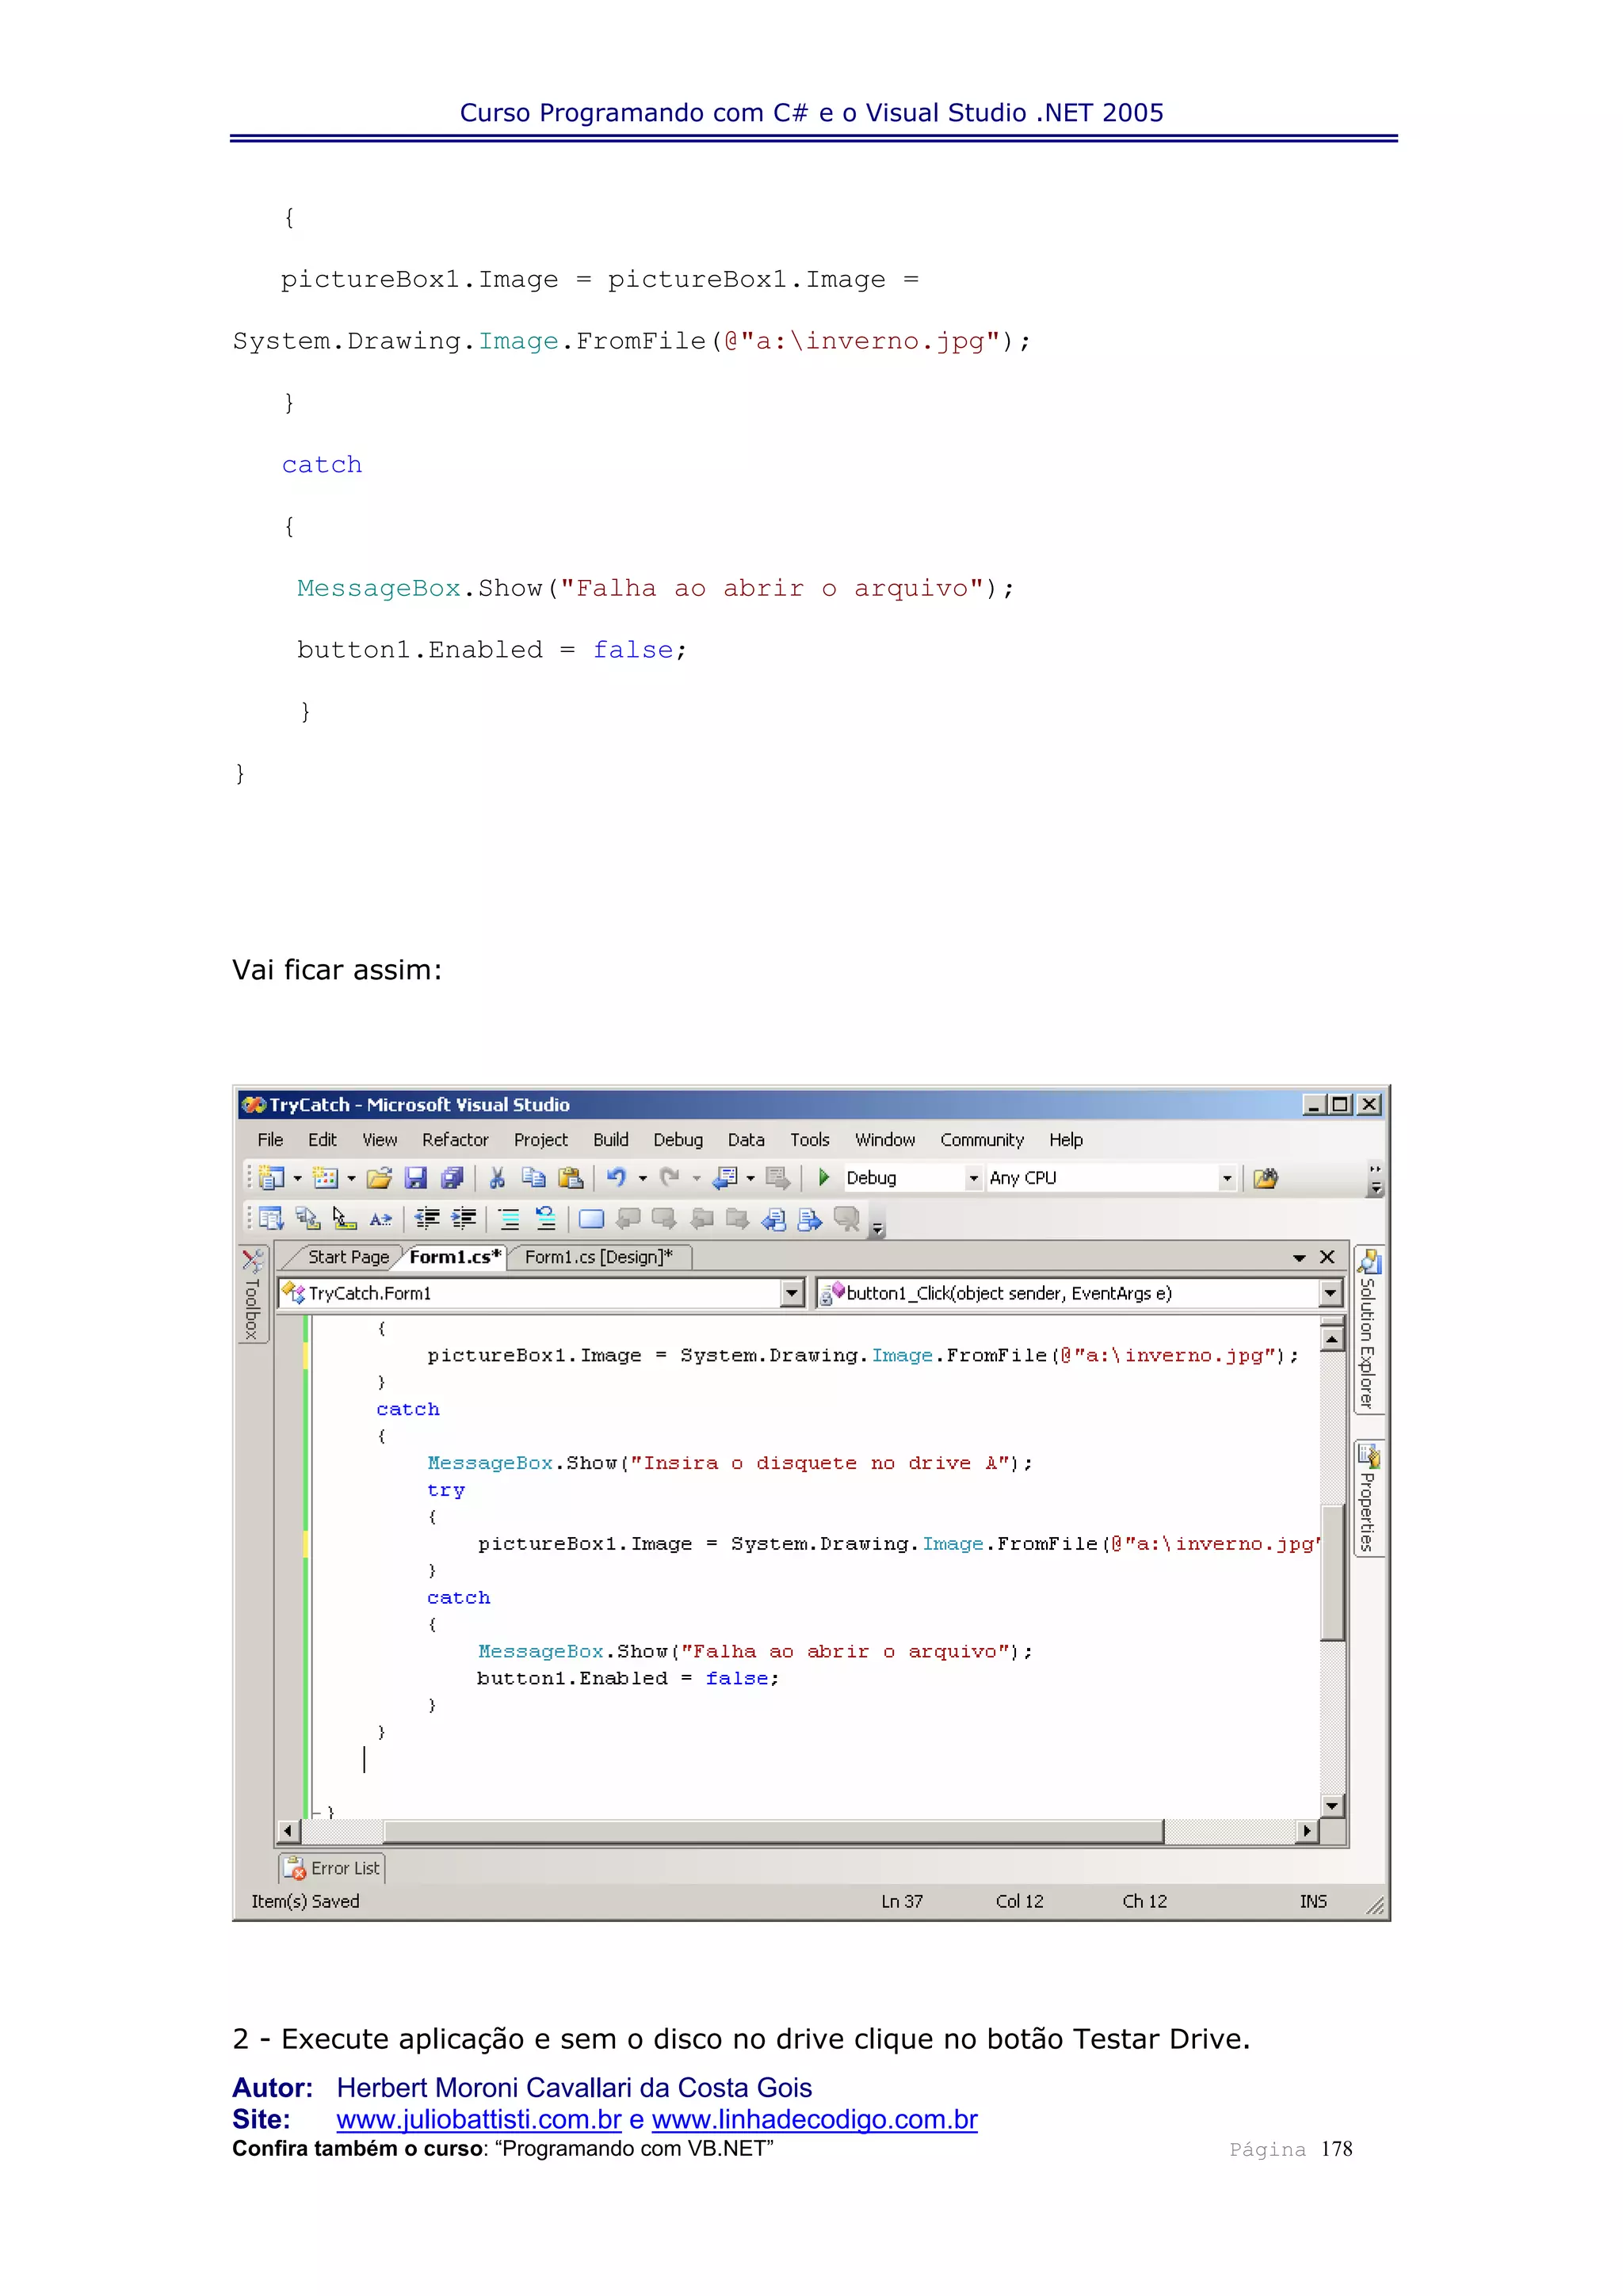Uncomment the selected lines icon
Image resolution: width=1623 pixels, height=2296 pixels.
point(546,1219)
